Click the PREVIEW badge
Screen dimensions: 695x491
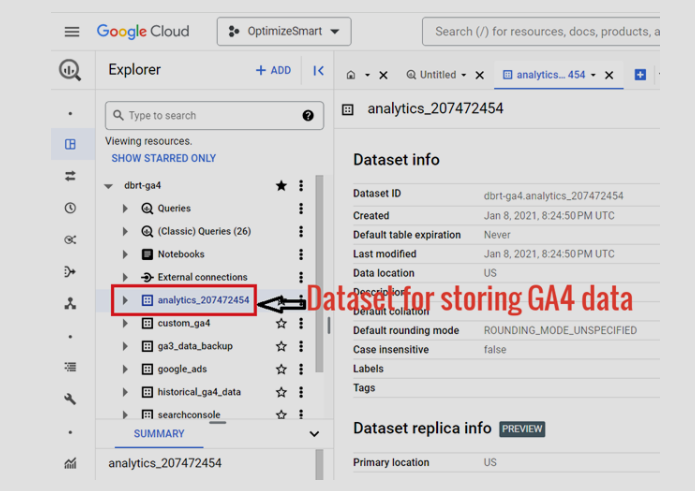coord(522,429)
